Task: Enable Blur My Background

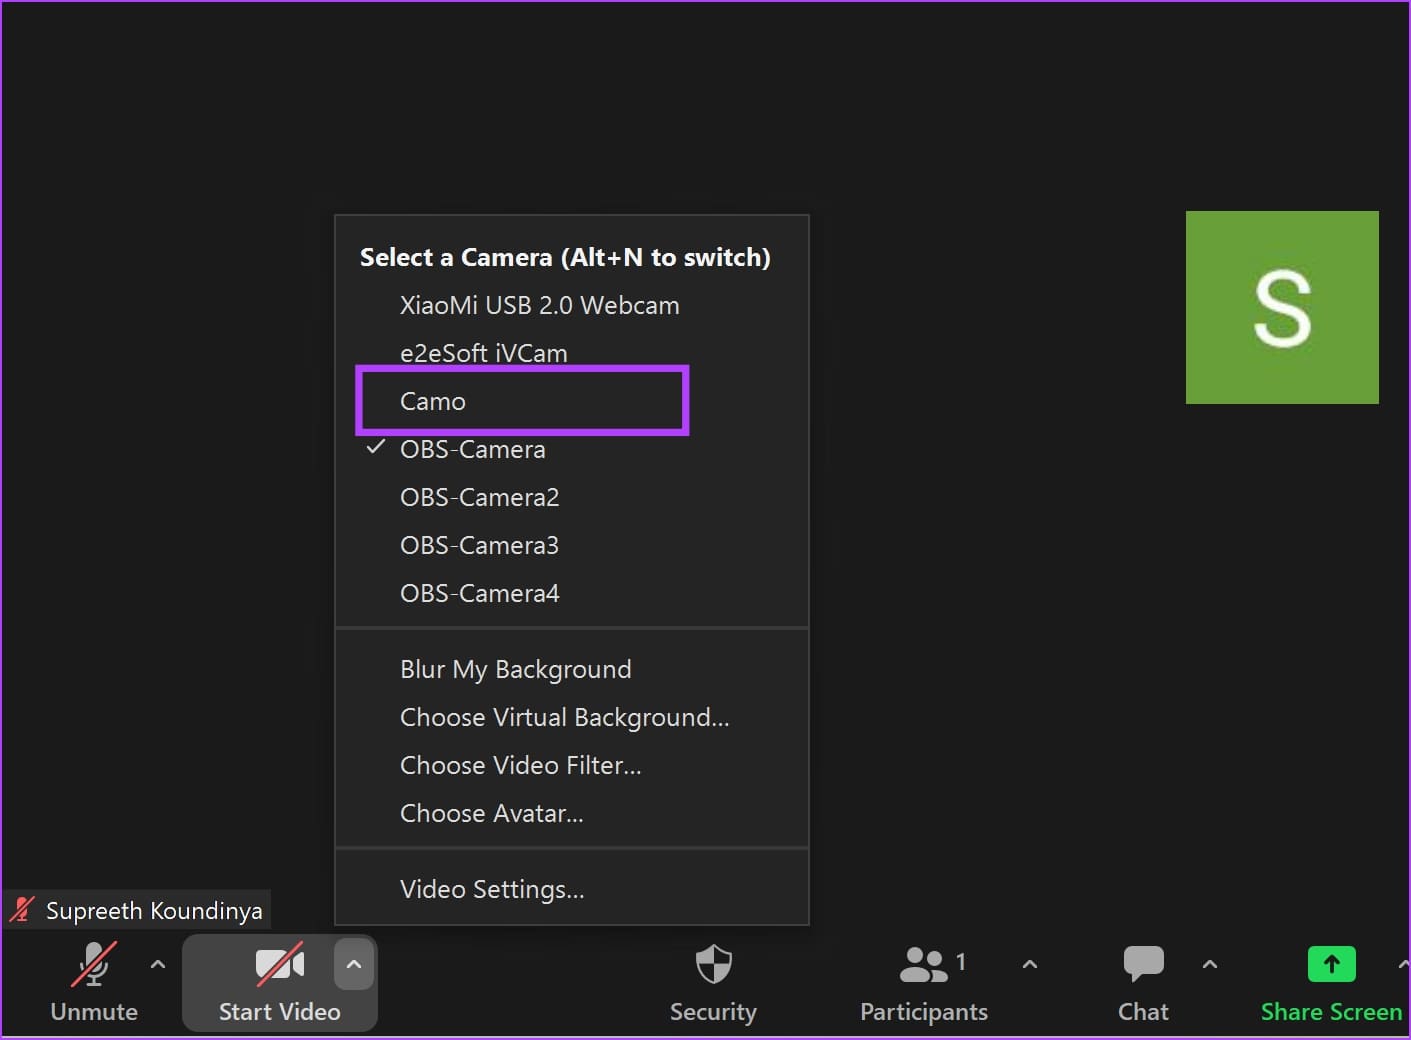Action: [x=572, y=669]
